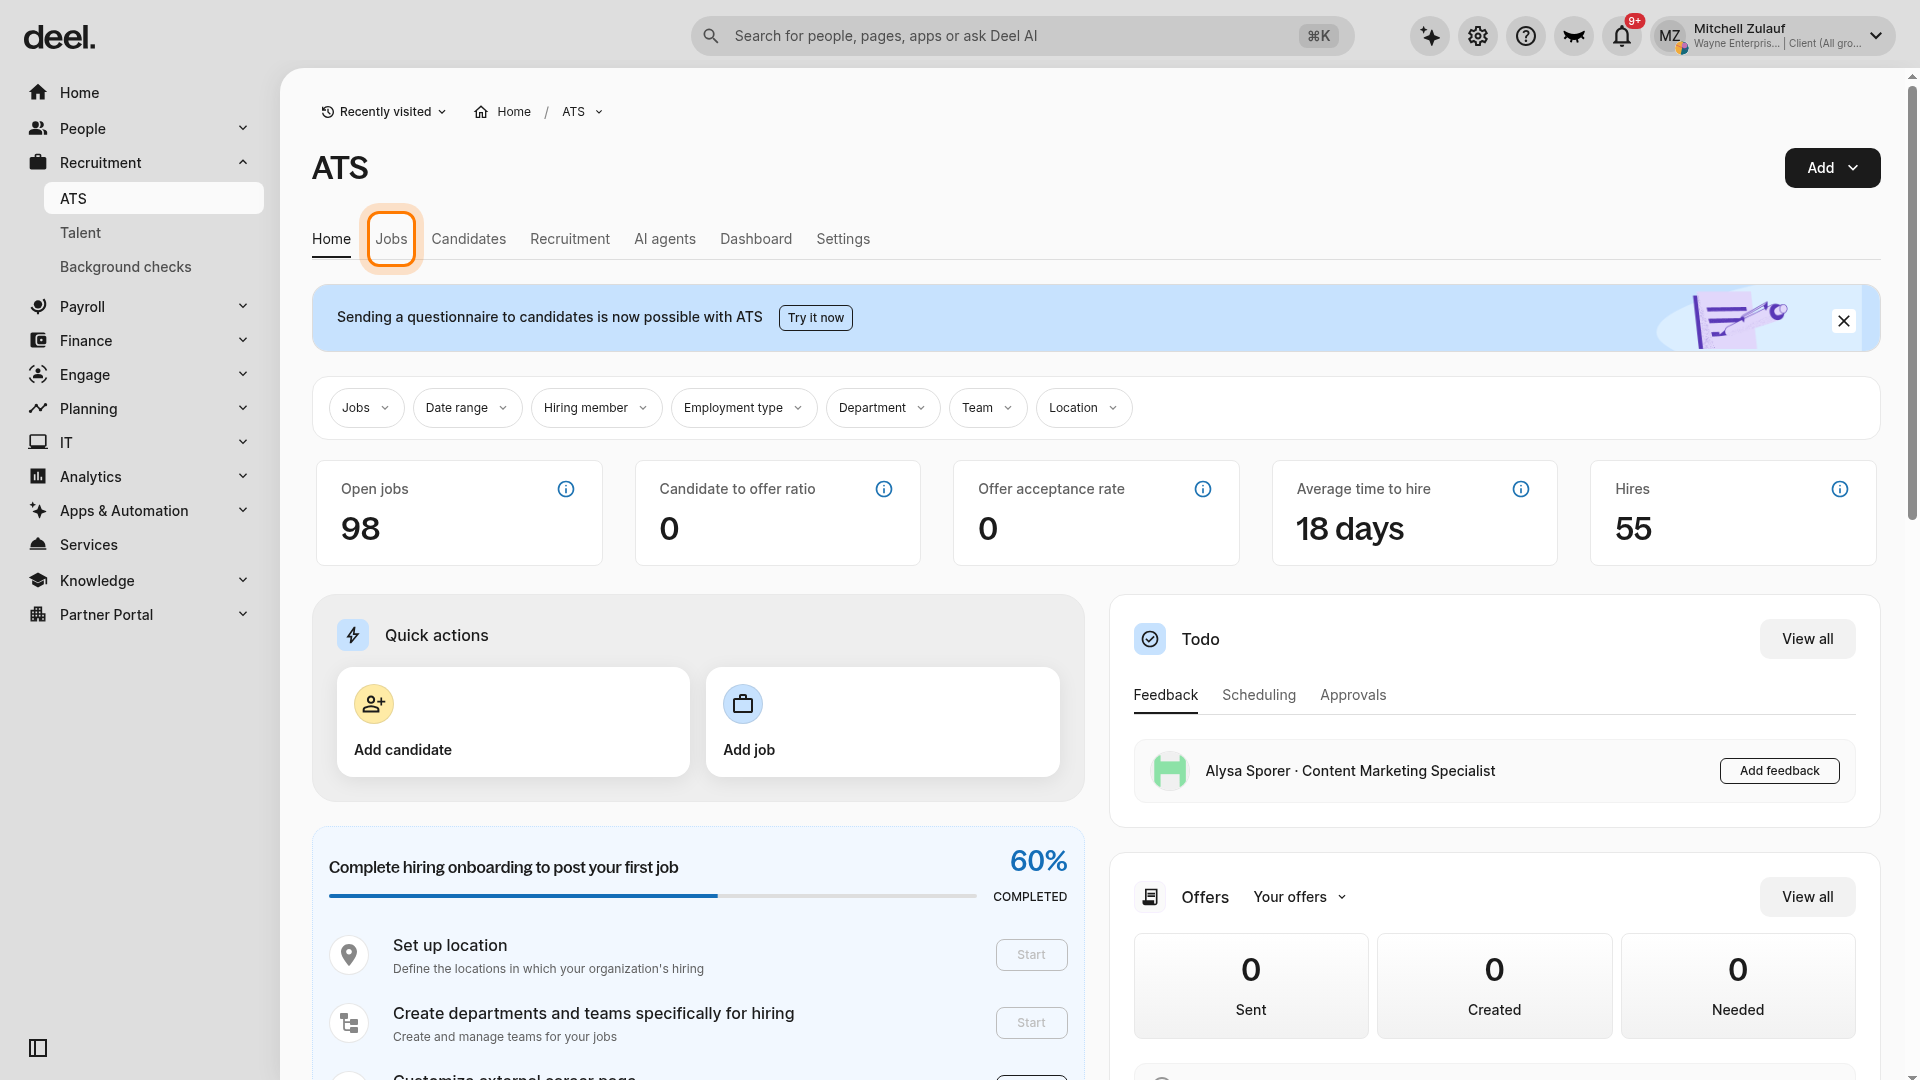Screen dimensions: 1920x1080
Task: Click the Add job quick action
Action: point(883,722)
